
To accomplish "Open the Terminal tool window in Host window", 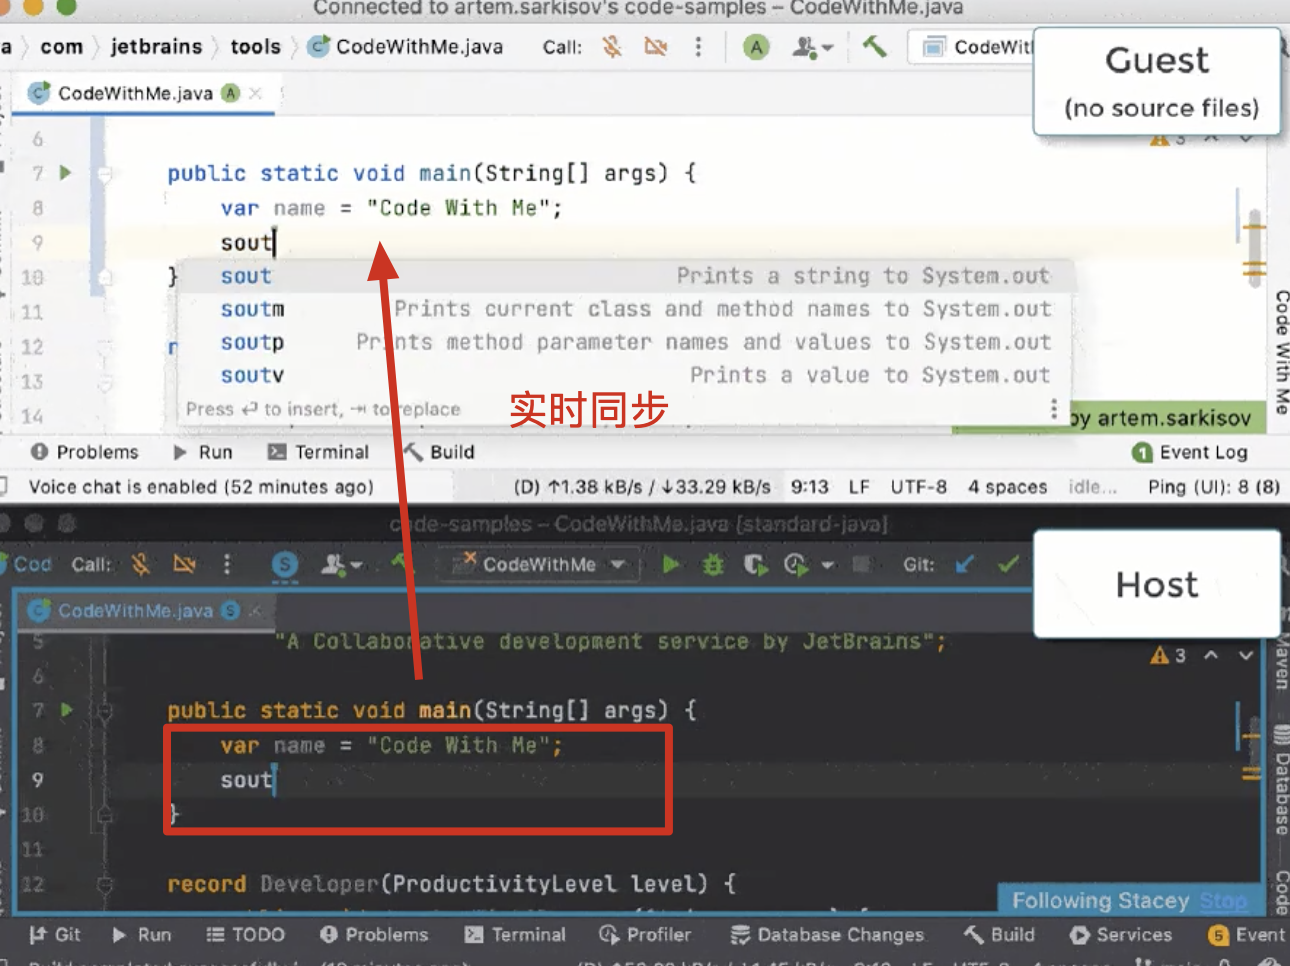I will coord(515,934).
